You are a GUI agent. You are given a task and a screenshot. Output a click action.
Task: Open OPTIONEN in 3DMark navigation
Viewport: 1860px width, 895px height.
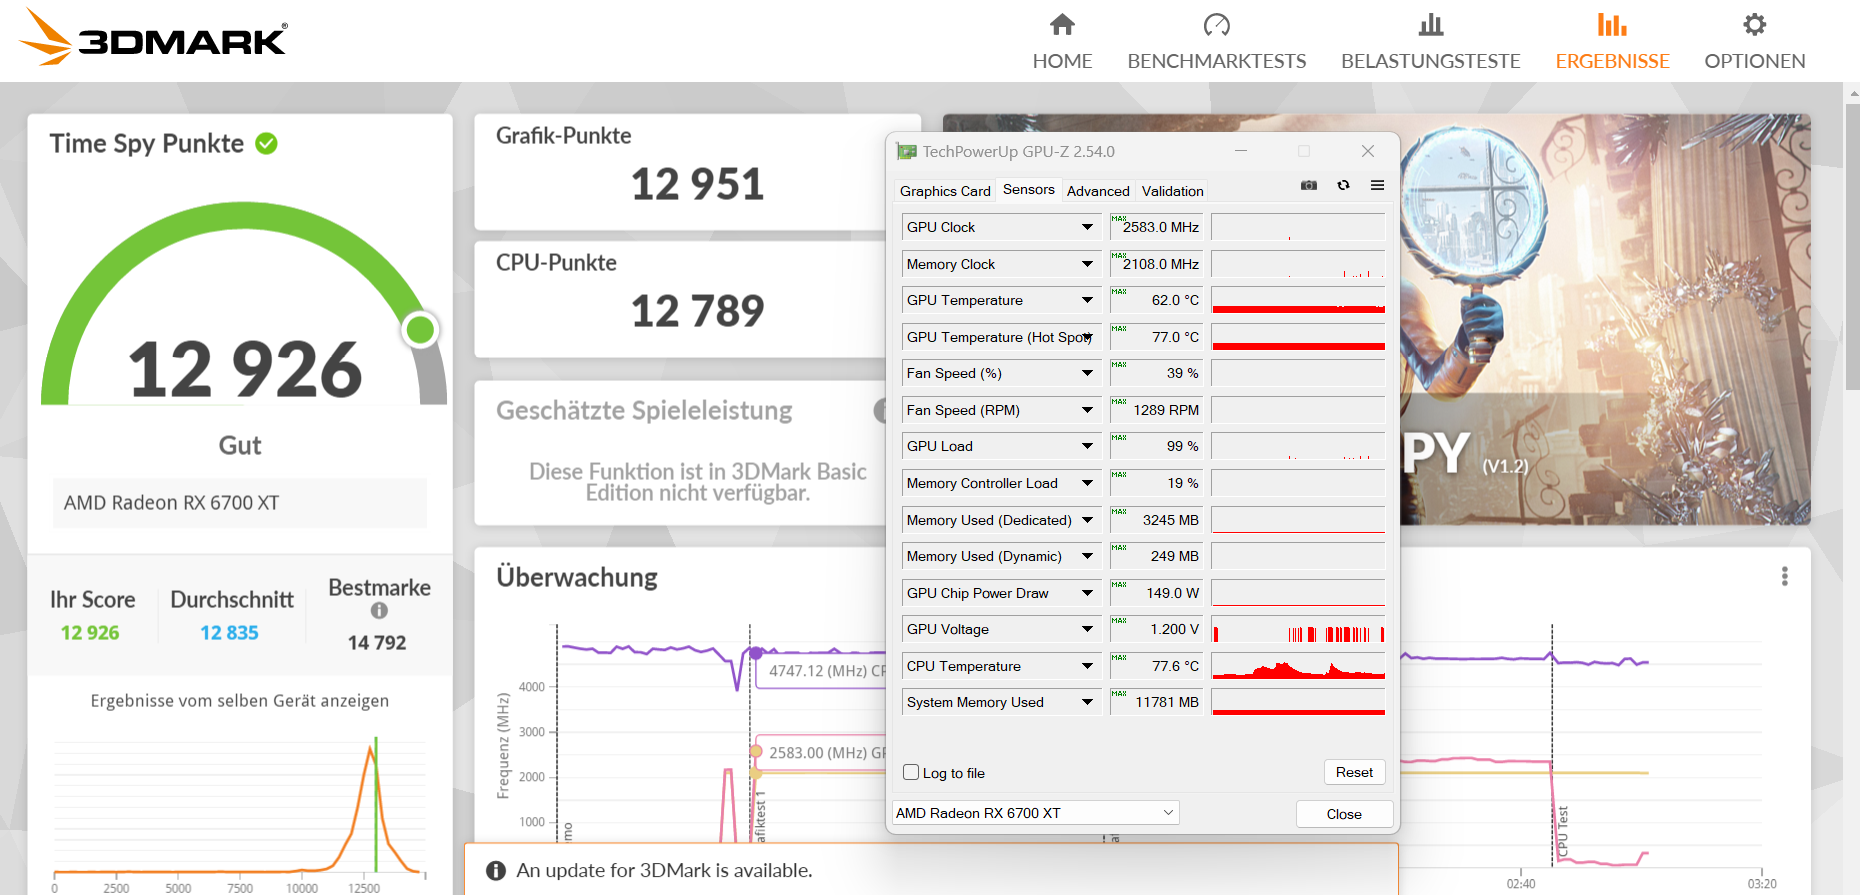click(1755, 61)
